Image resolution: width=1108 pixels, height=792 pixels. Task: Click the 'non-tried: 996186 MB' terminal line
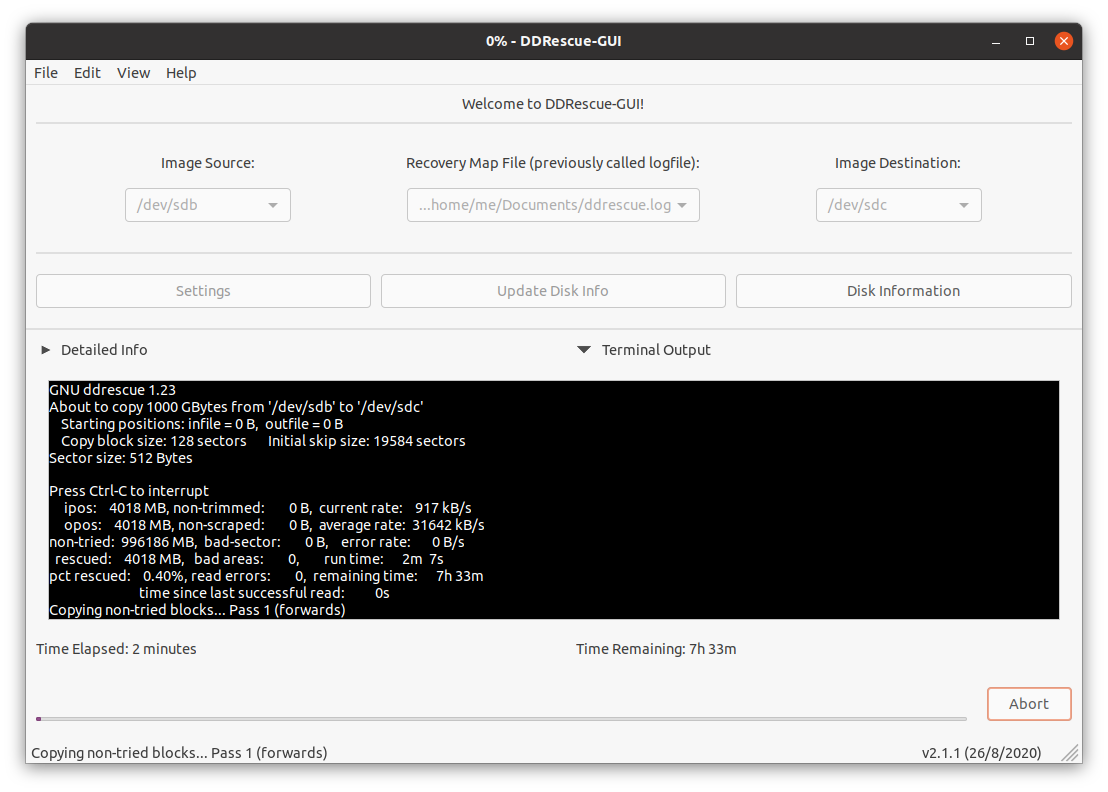[257, 542]
